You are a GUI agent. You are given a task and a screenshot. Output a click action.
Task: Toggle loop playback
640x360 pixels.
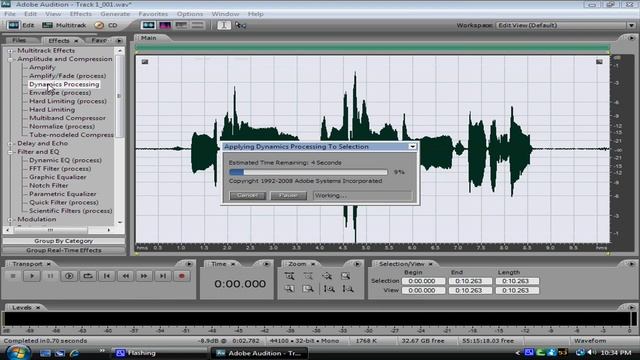88,276
